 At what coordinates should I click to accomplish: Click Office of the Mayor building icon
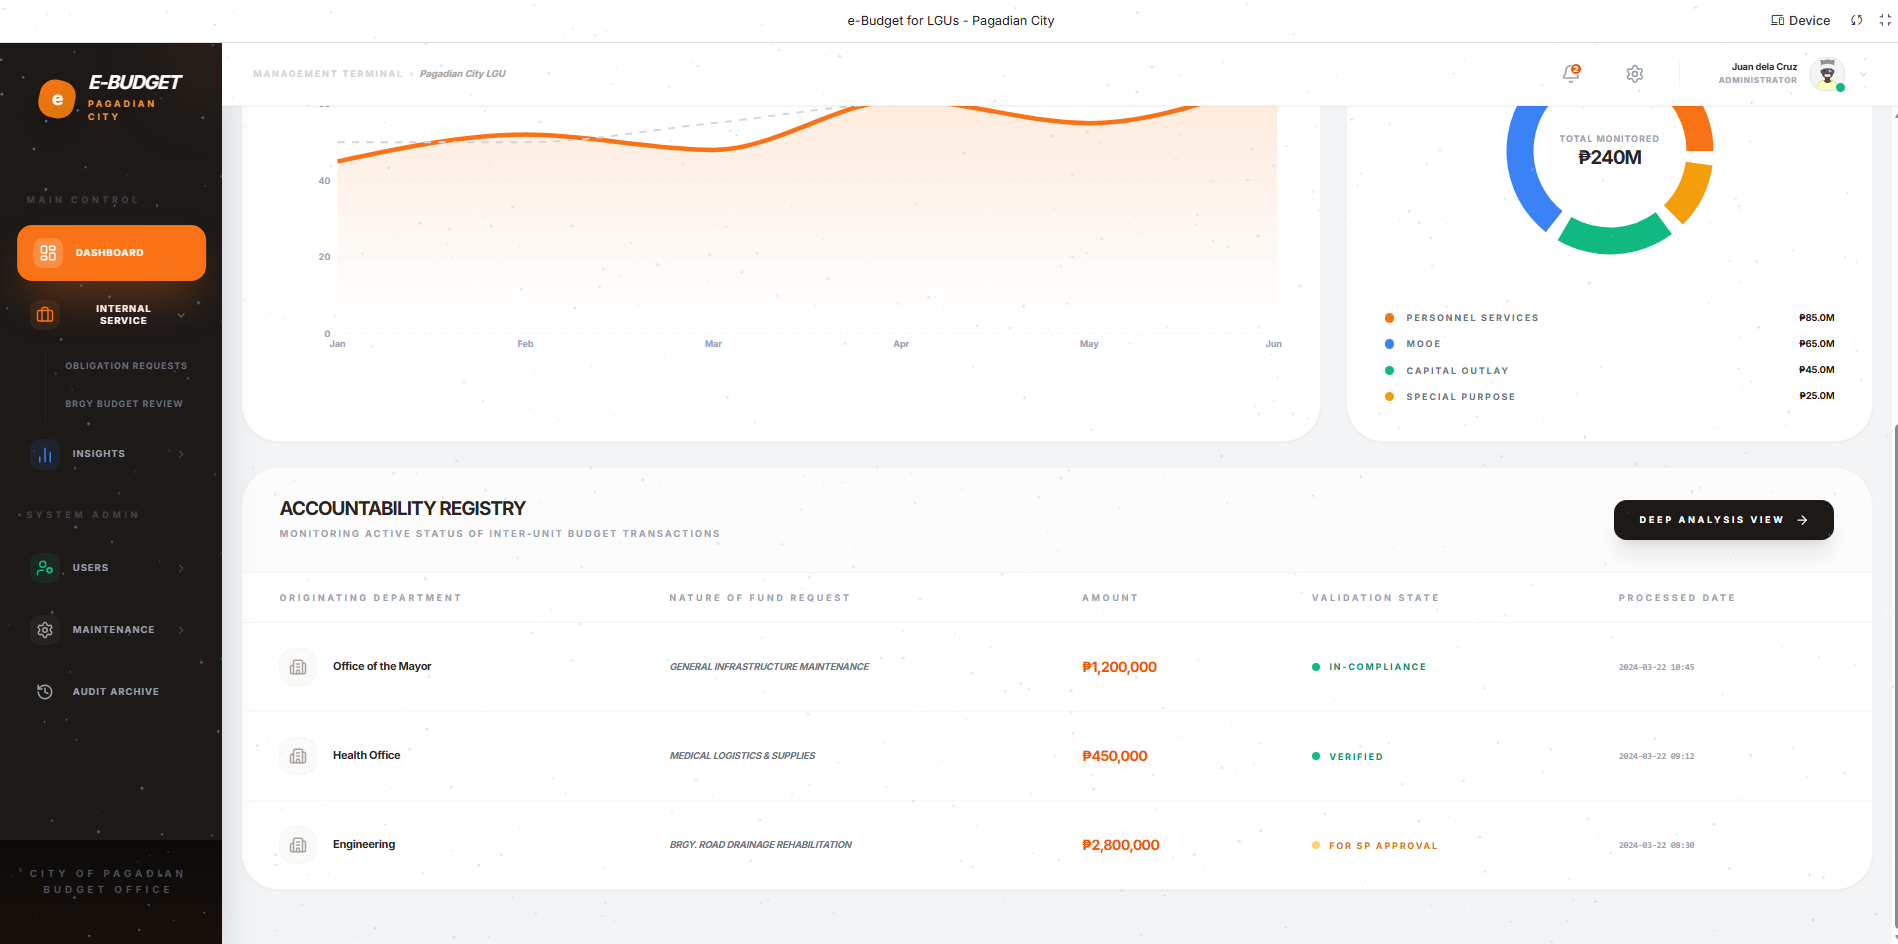coord(298,667)
